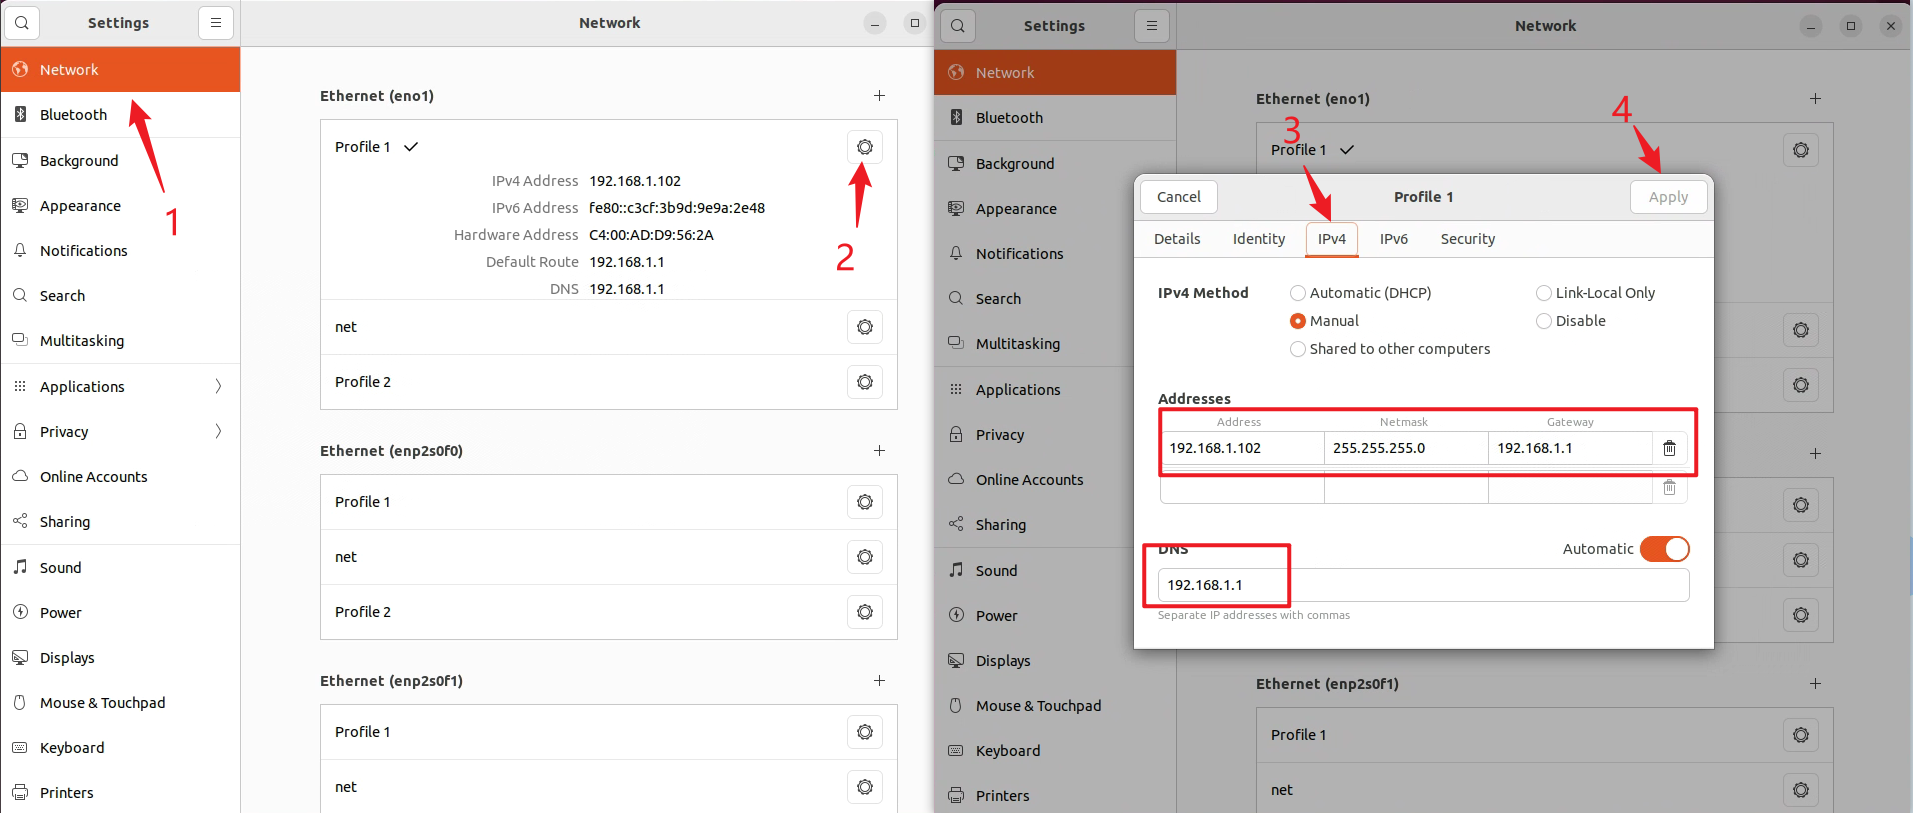Open gear for enp2s0f1 net profile in left window
The width and height of the screenshot is (1913, 813).
[x=865, y=787]
